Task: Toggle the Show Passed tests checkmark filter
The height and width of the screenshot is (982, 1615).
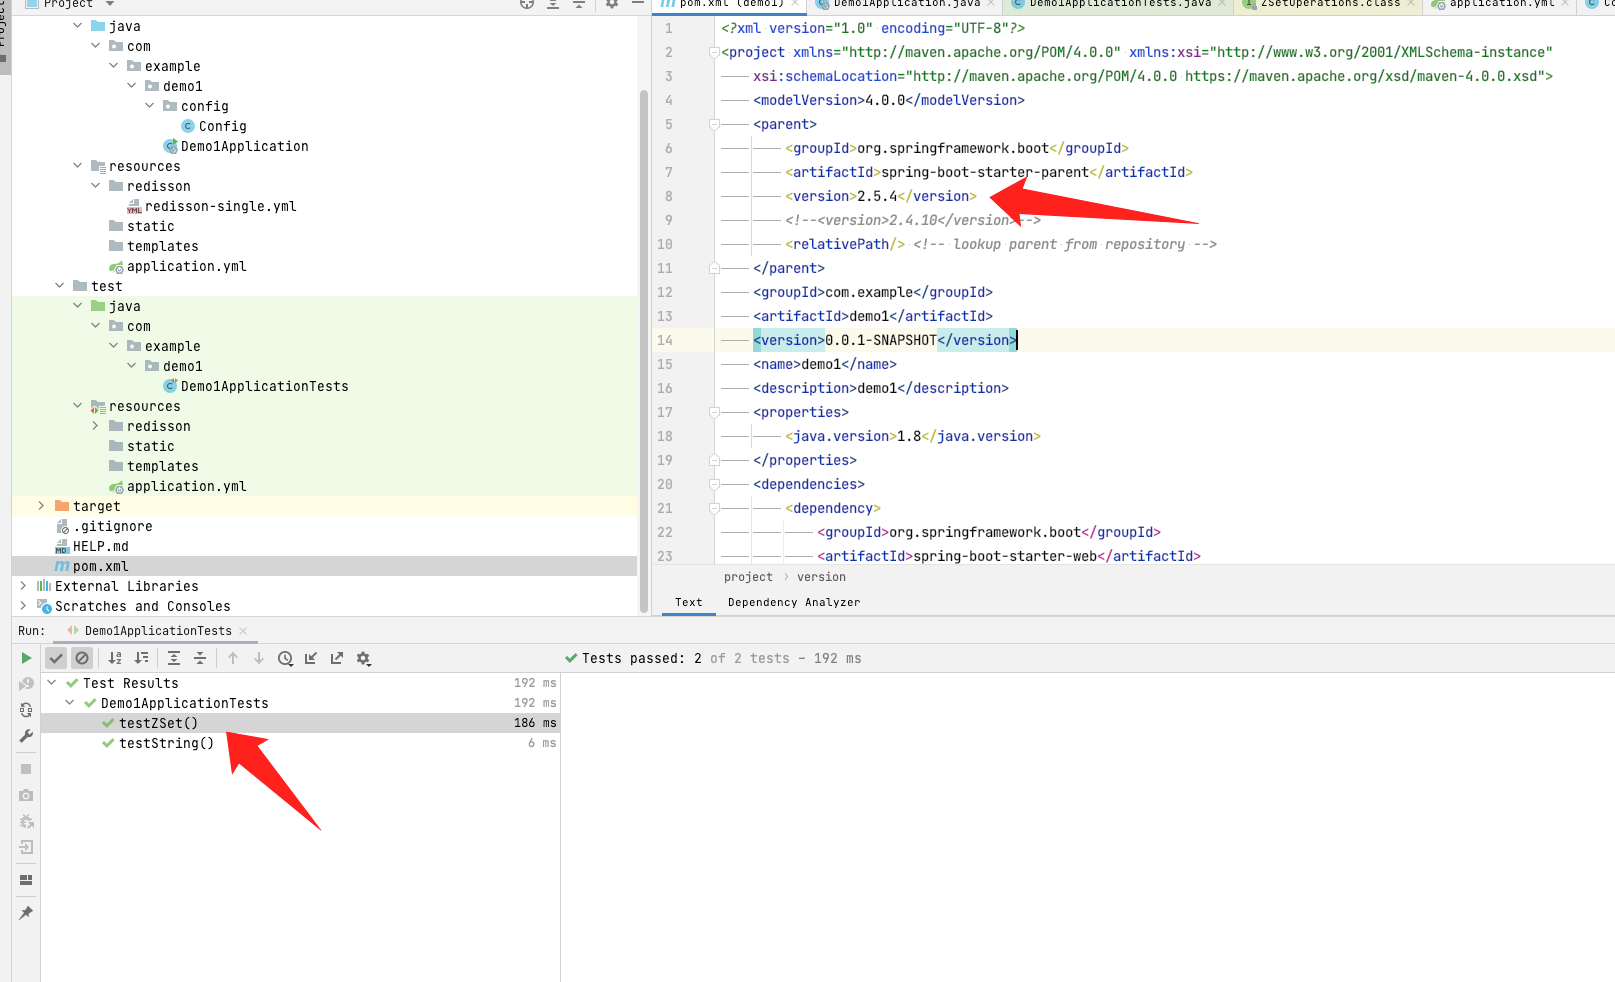Action: (56, 658)
